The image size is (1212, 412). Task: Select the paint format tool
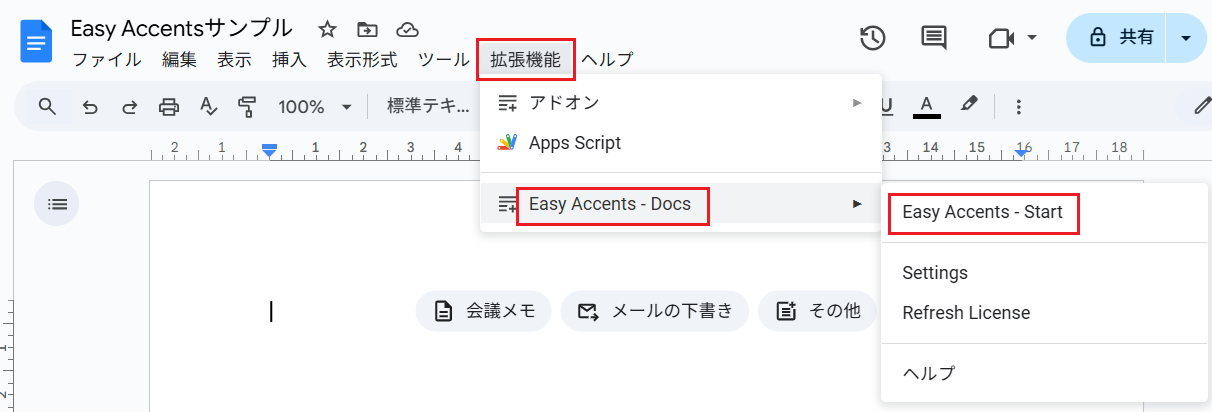(x=247, y=106)
